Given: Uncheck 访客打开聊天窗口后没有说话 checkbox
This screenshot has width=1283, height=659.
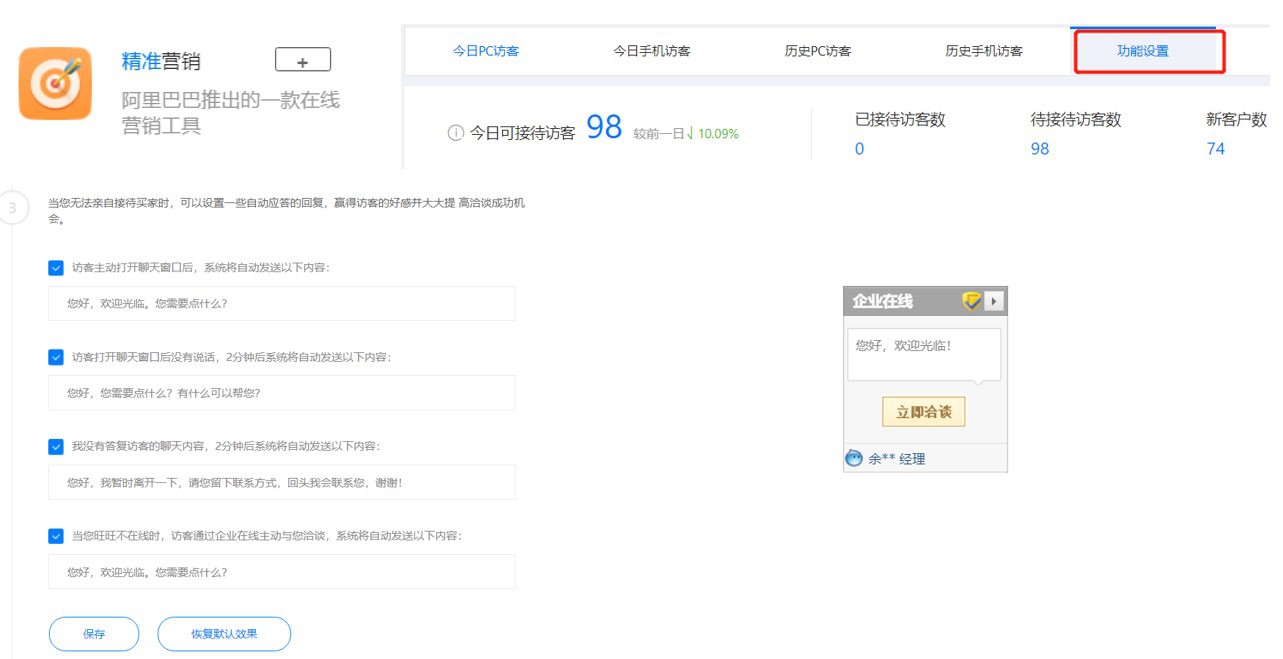Looking at the screenshot, I should [x=56, y=357].
